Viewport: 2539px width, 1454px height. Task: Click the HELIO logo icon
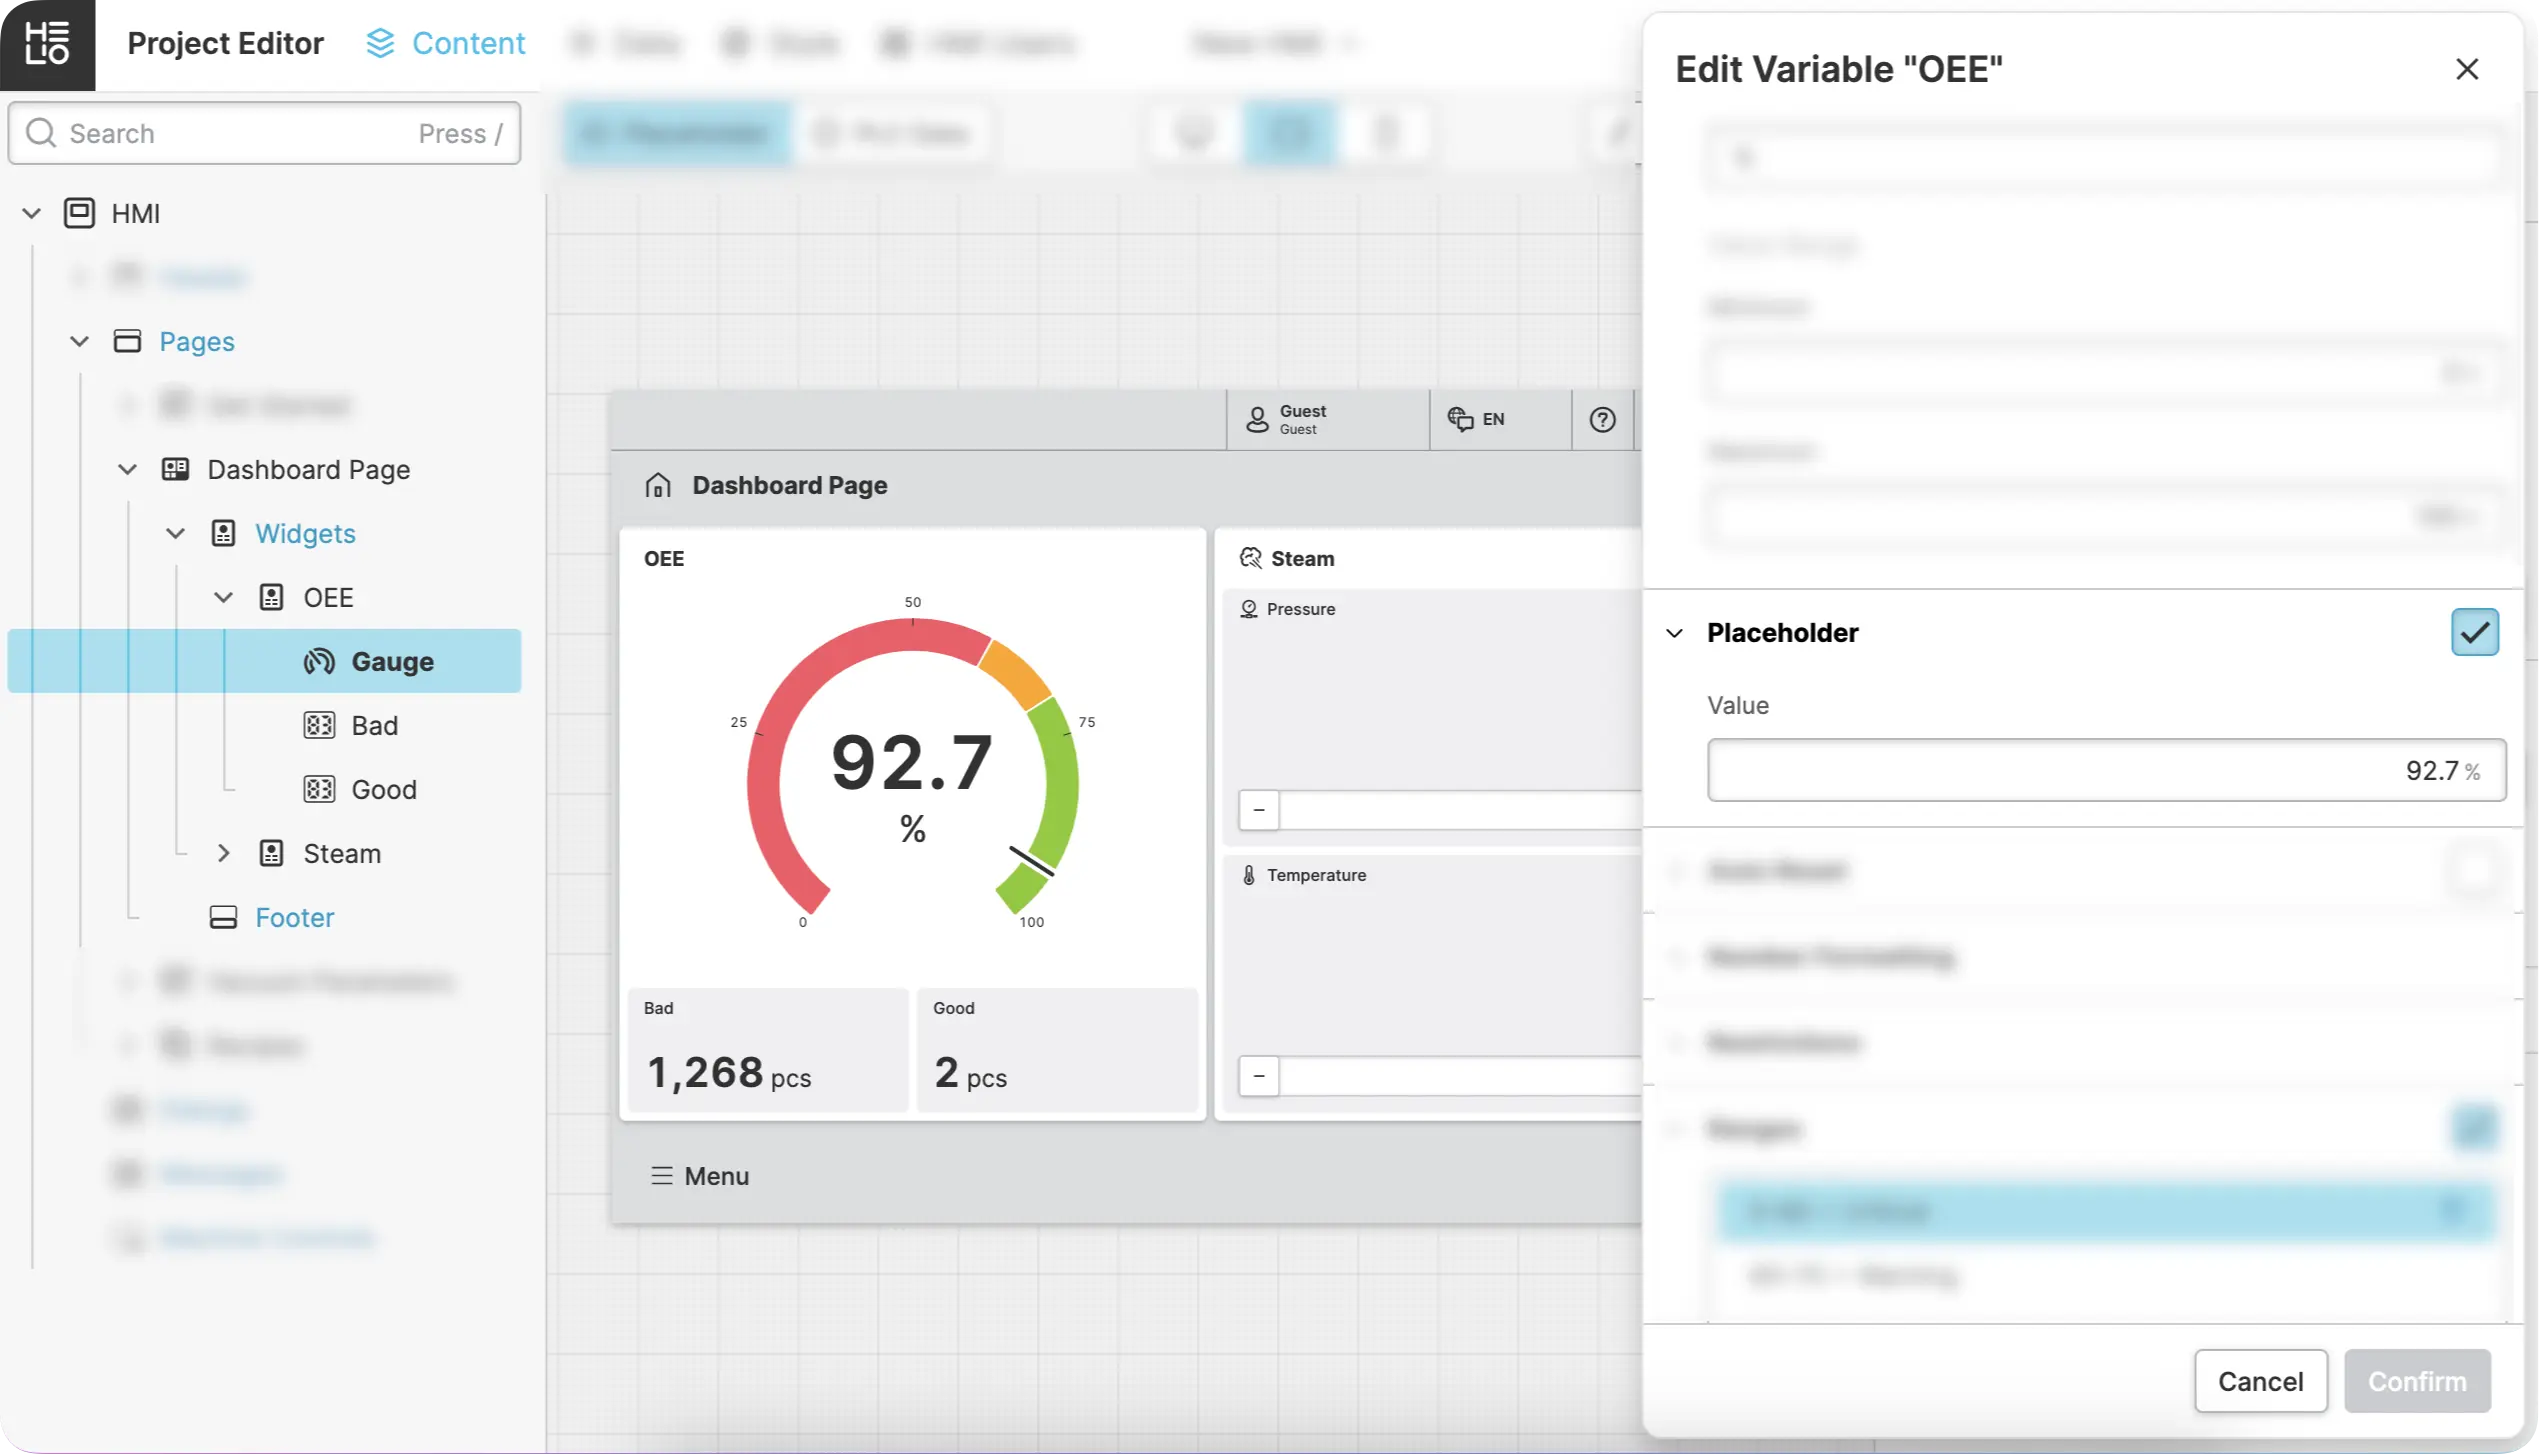tap(47, 44)
